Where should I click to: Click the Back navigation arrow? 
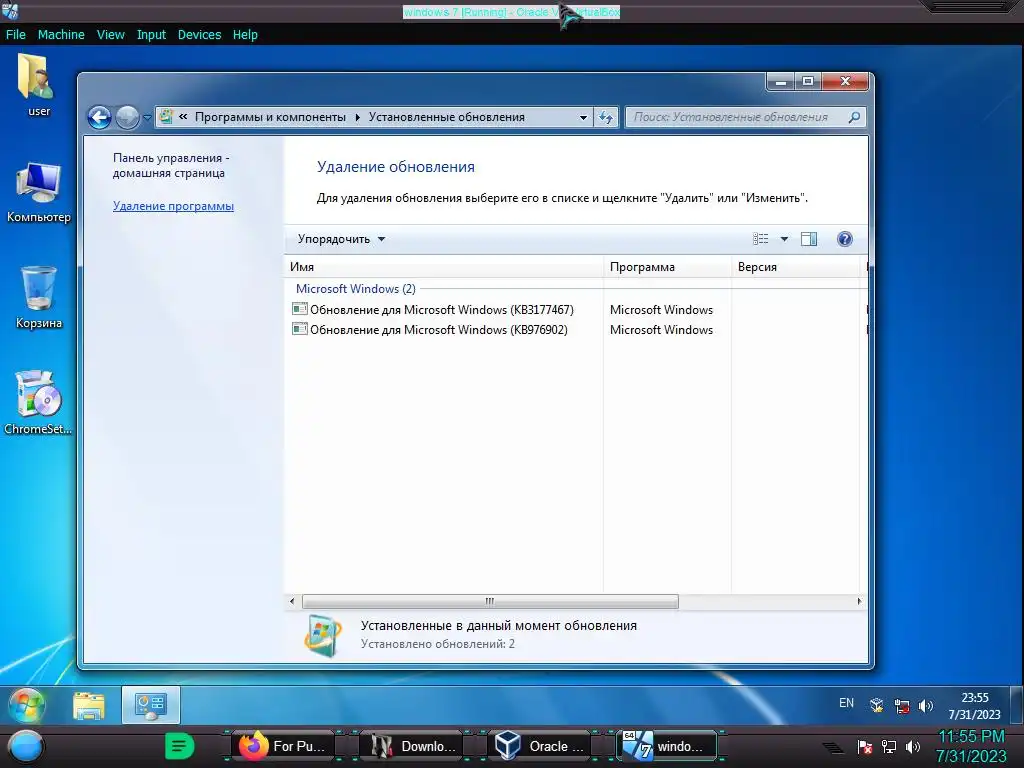click(x=99, y=118)
